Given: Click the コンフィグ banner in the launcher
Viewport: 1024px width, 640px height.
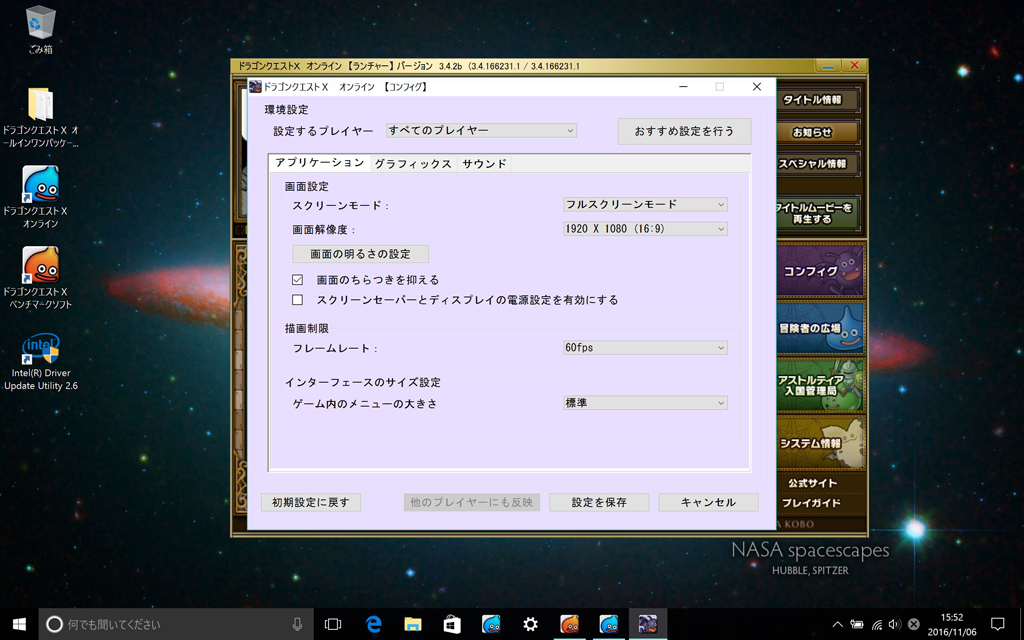Looking at the screenshot, I should point(820,270).
